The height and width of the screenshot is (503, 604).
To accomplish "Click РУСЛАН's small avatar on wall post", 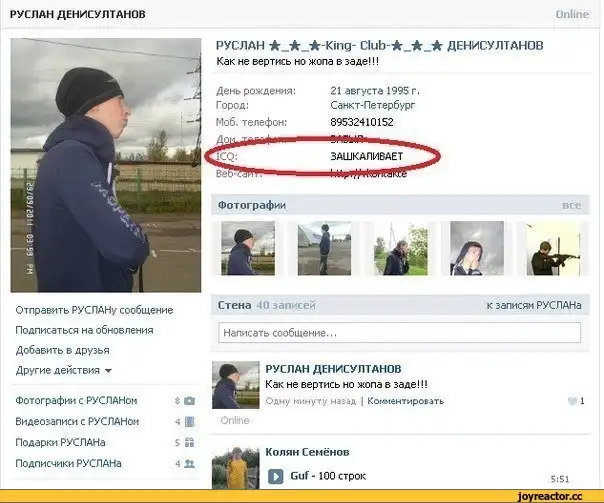I will [x=230, y=385].
